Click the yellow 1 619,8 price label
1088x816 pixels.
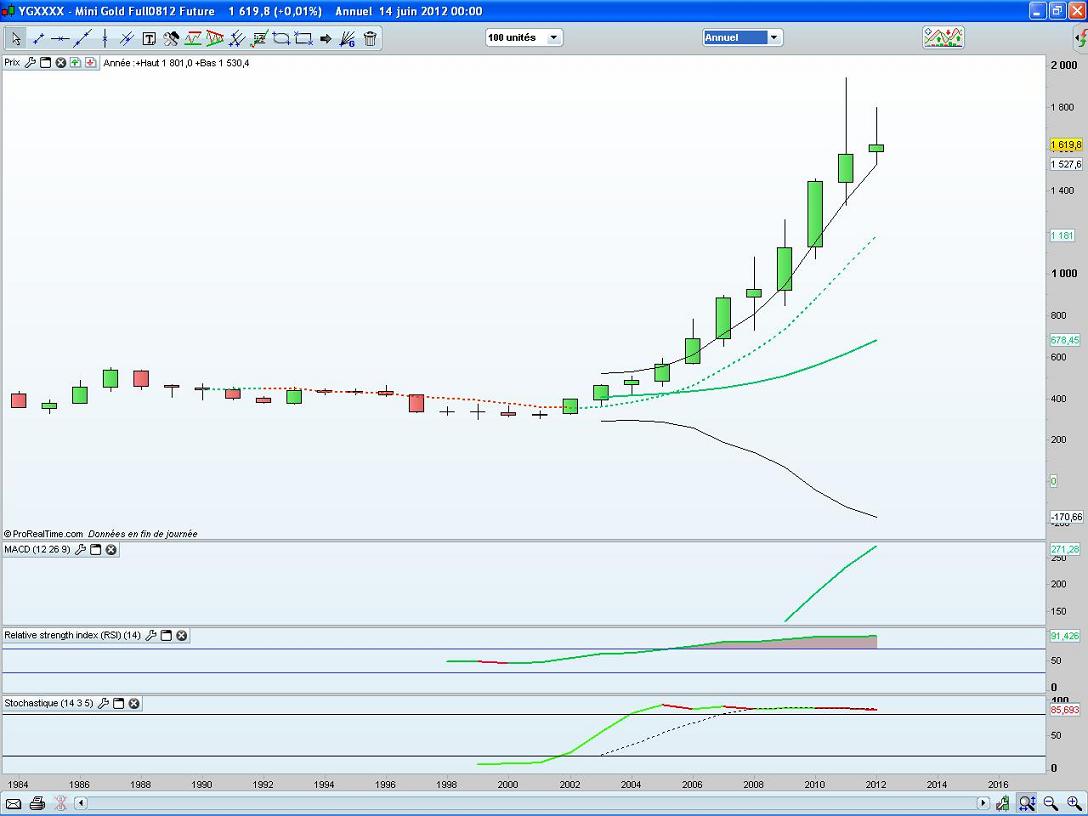[1066, 145]
